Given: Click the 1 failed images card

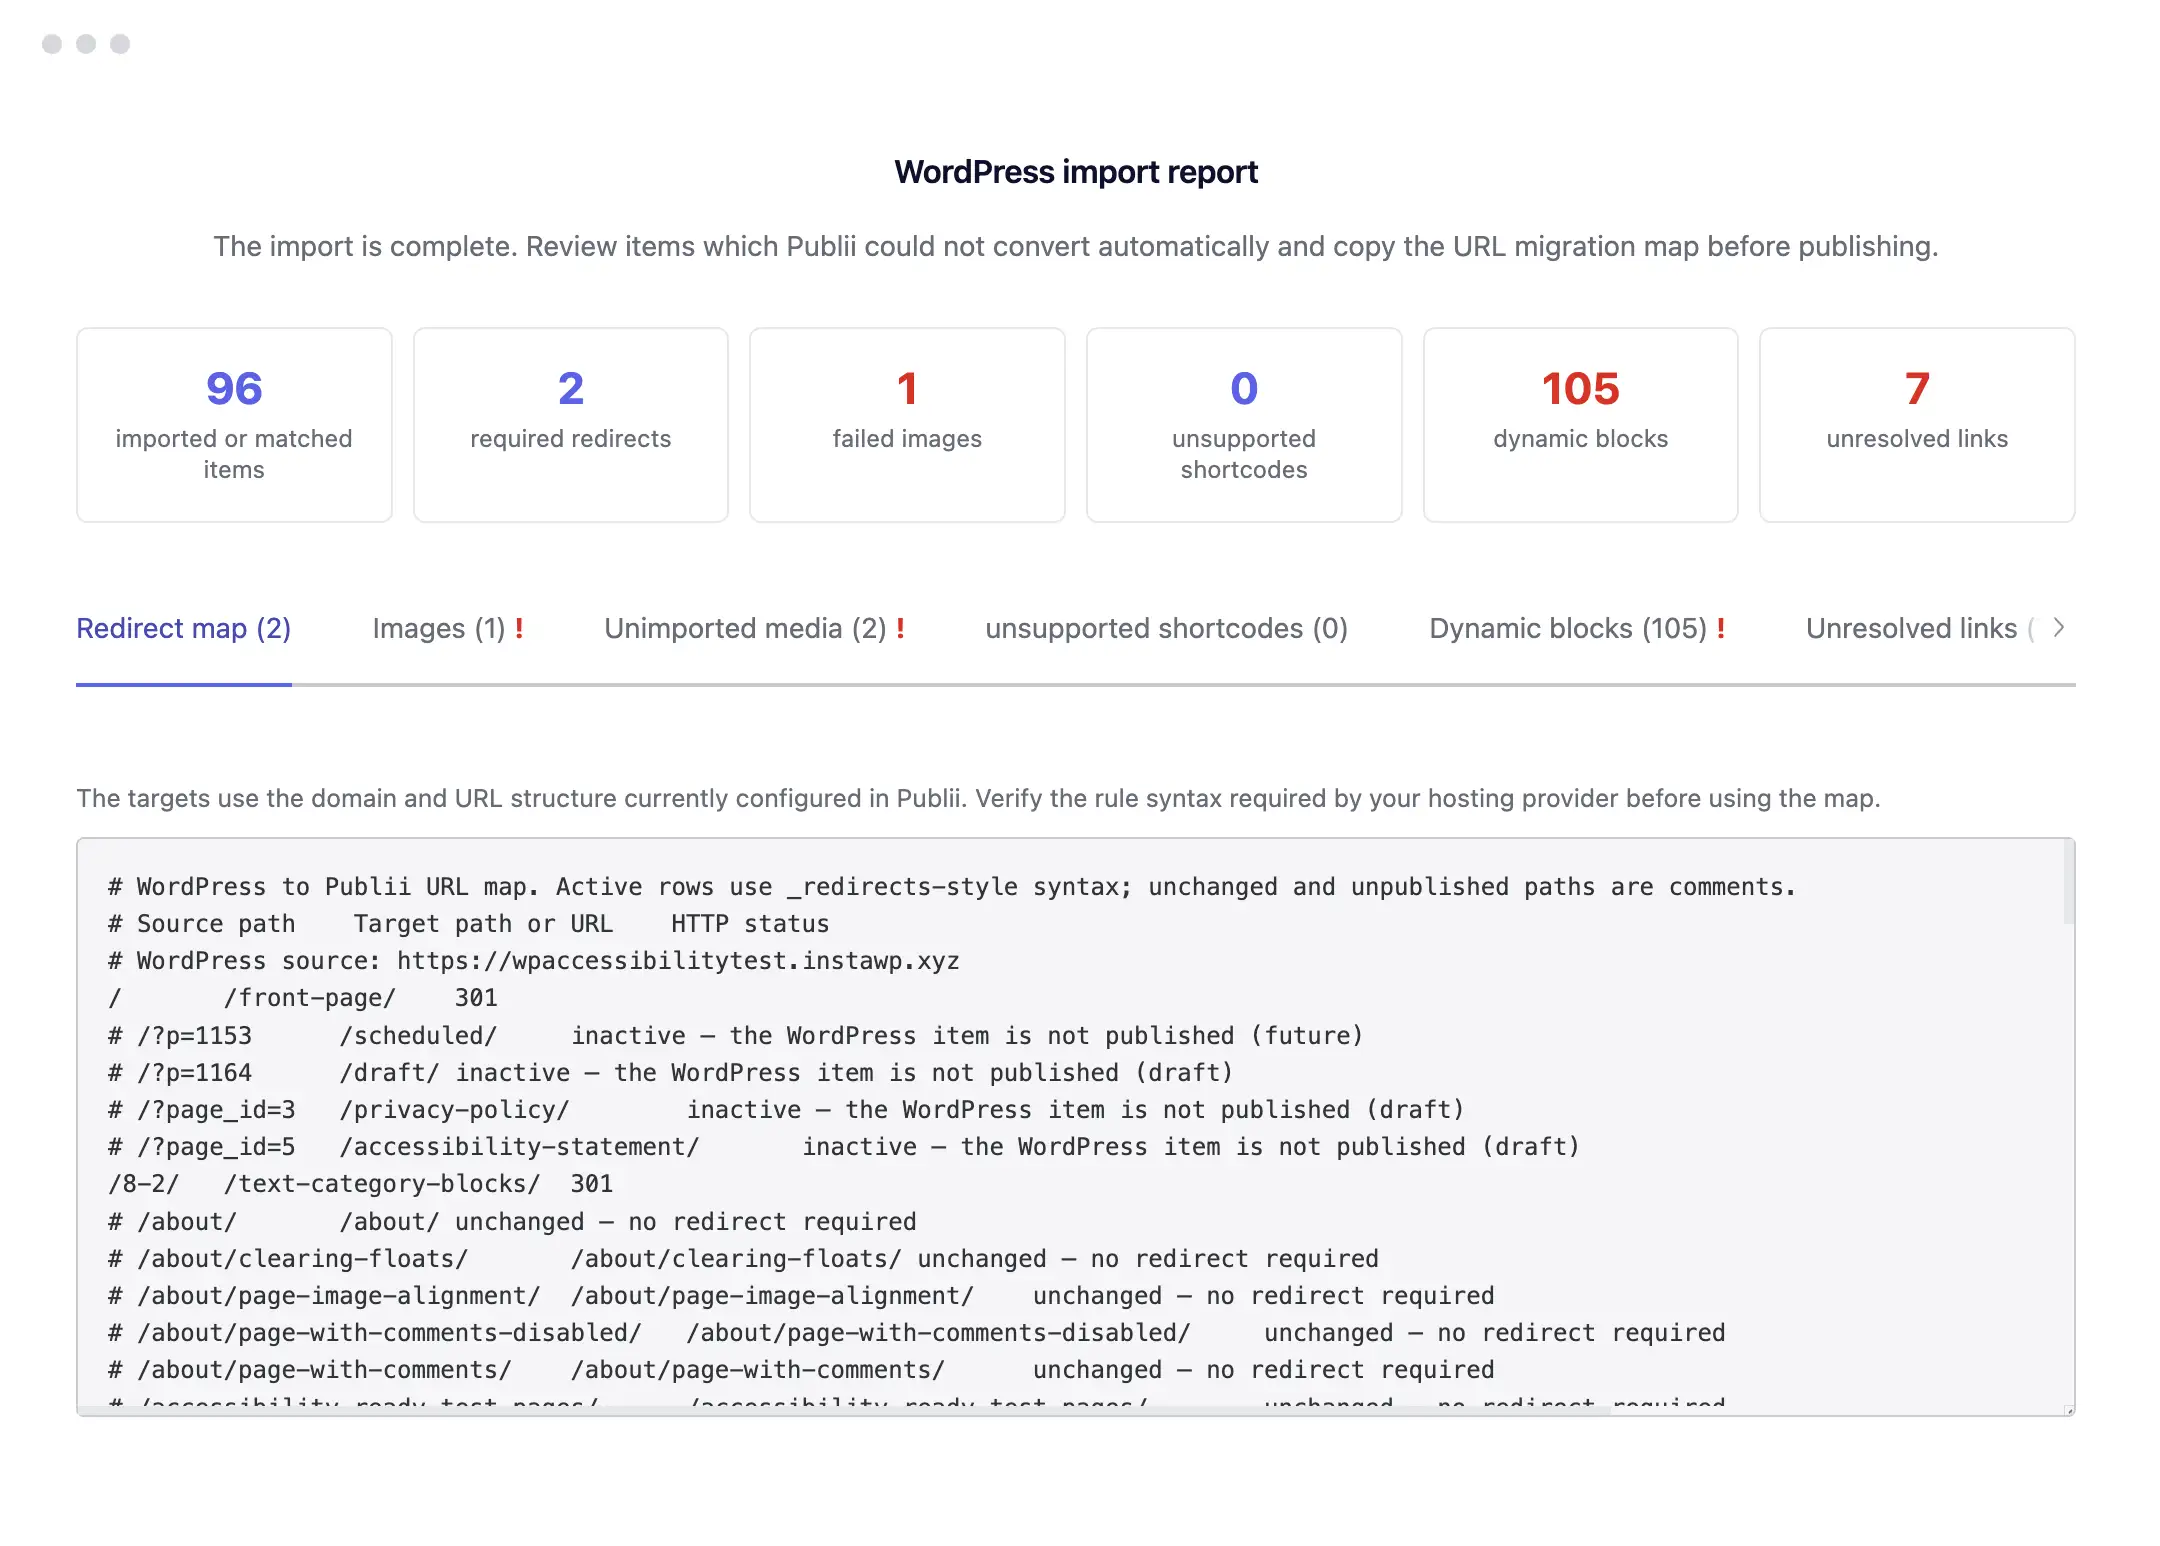Looking at the screenshot, I should [907, 425].
